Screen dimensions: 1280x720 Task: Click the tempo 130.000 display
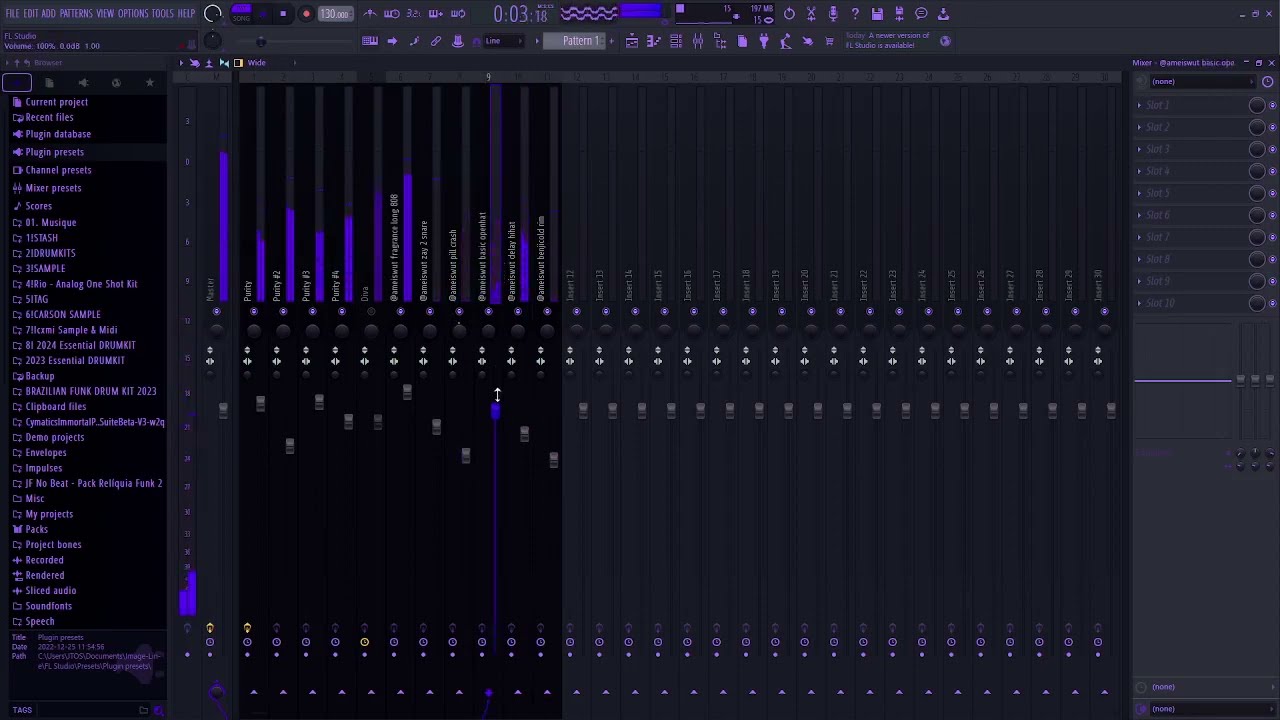pos(334,14)
